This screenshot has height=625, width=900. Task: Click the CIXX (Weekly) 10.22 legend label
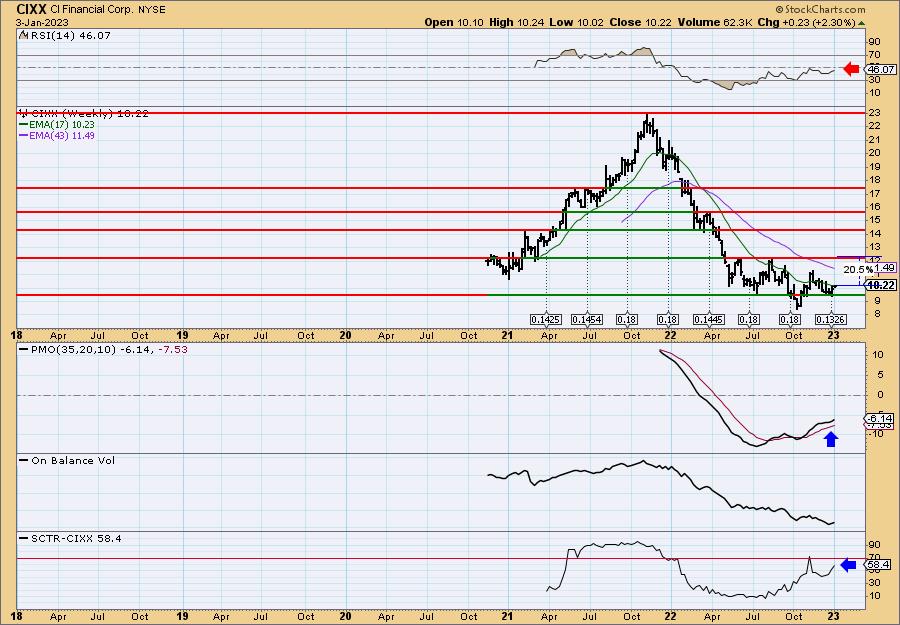click(x=84, y=114)
